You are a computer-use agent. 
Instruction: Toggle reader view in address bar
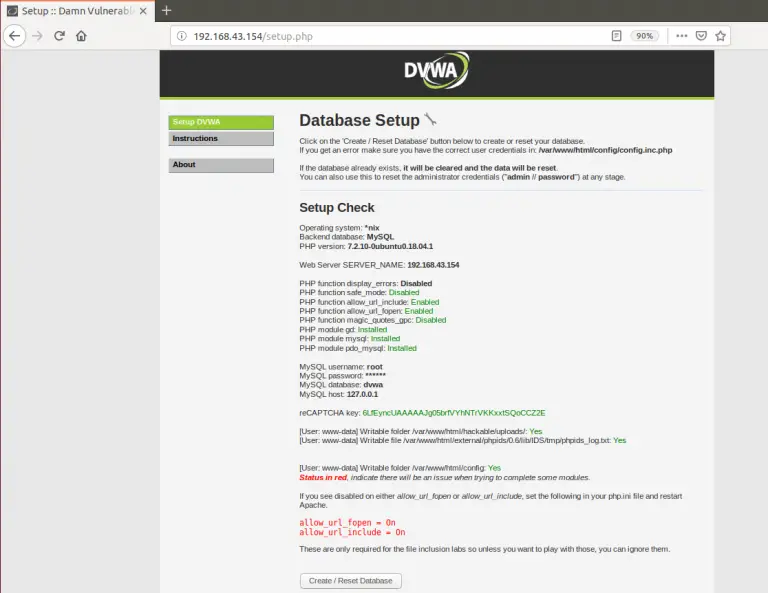point(617,35)
